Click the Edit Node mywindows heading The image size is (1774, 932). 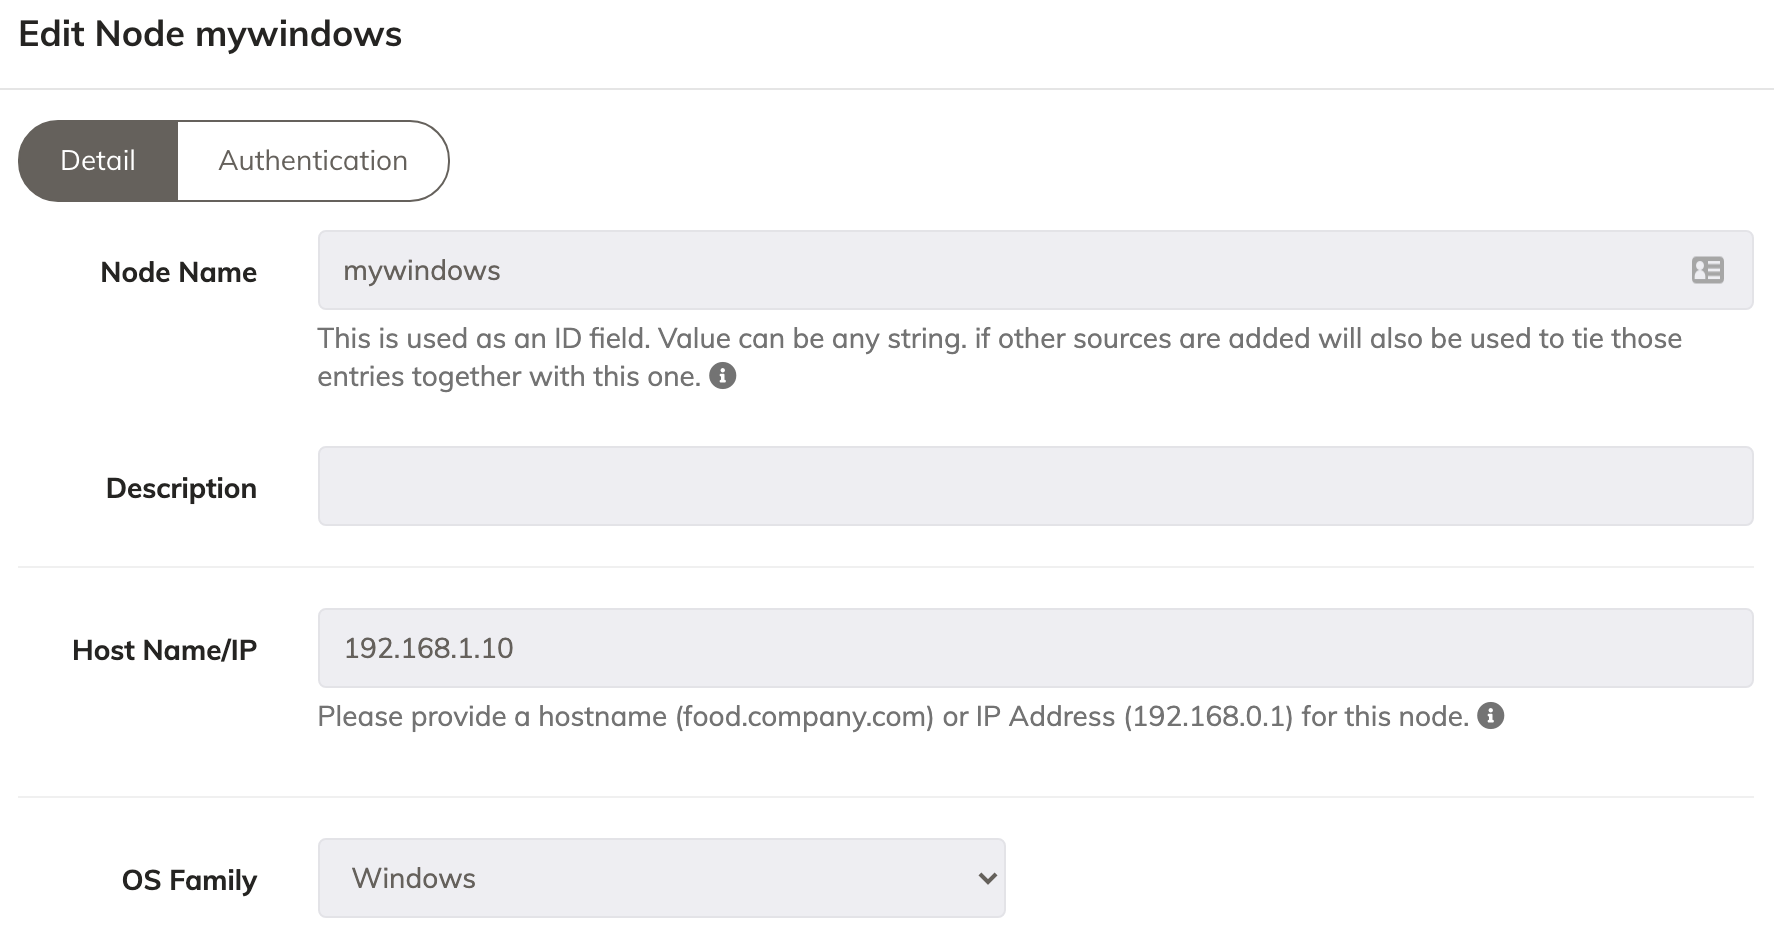[x=210, y=34]
